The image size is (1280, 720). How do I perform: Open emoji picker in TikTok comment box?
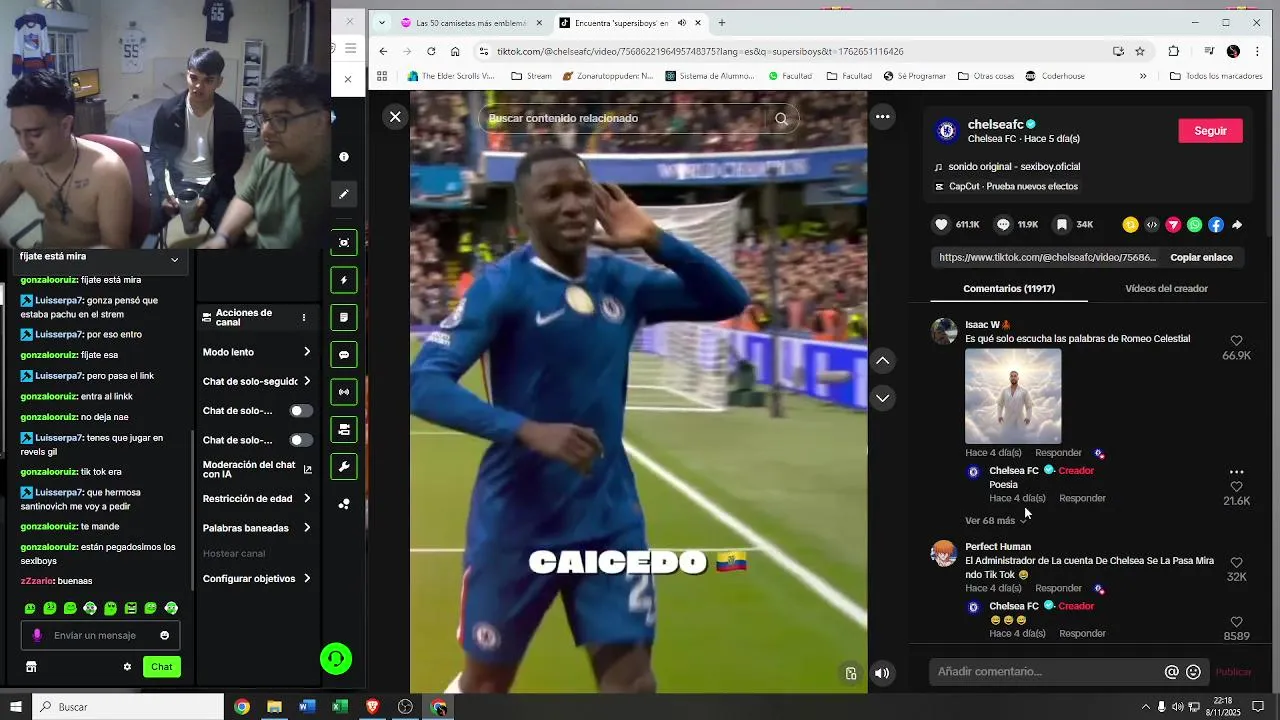(1193, 672)
